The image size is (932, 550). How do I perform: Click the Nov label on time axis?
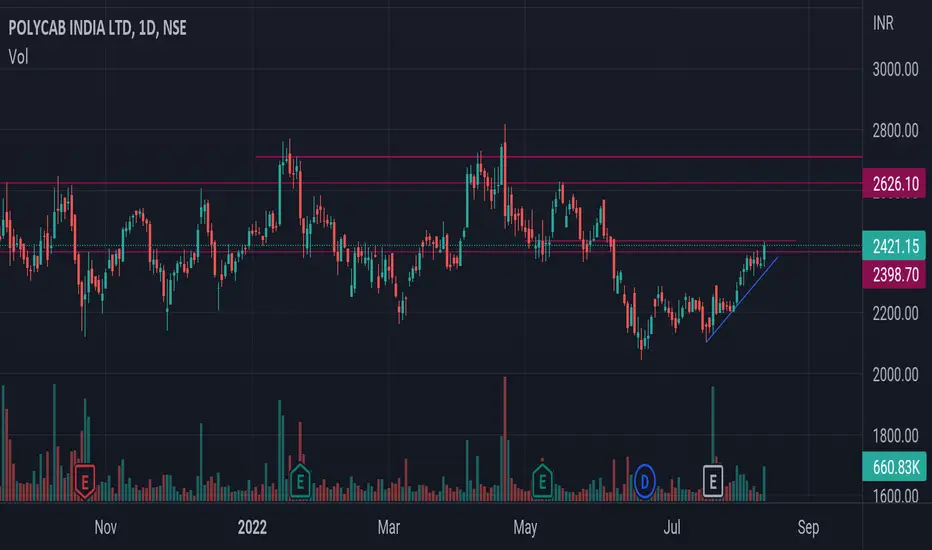106,527
